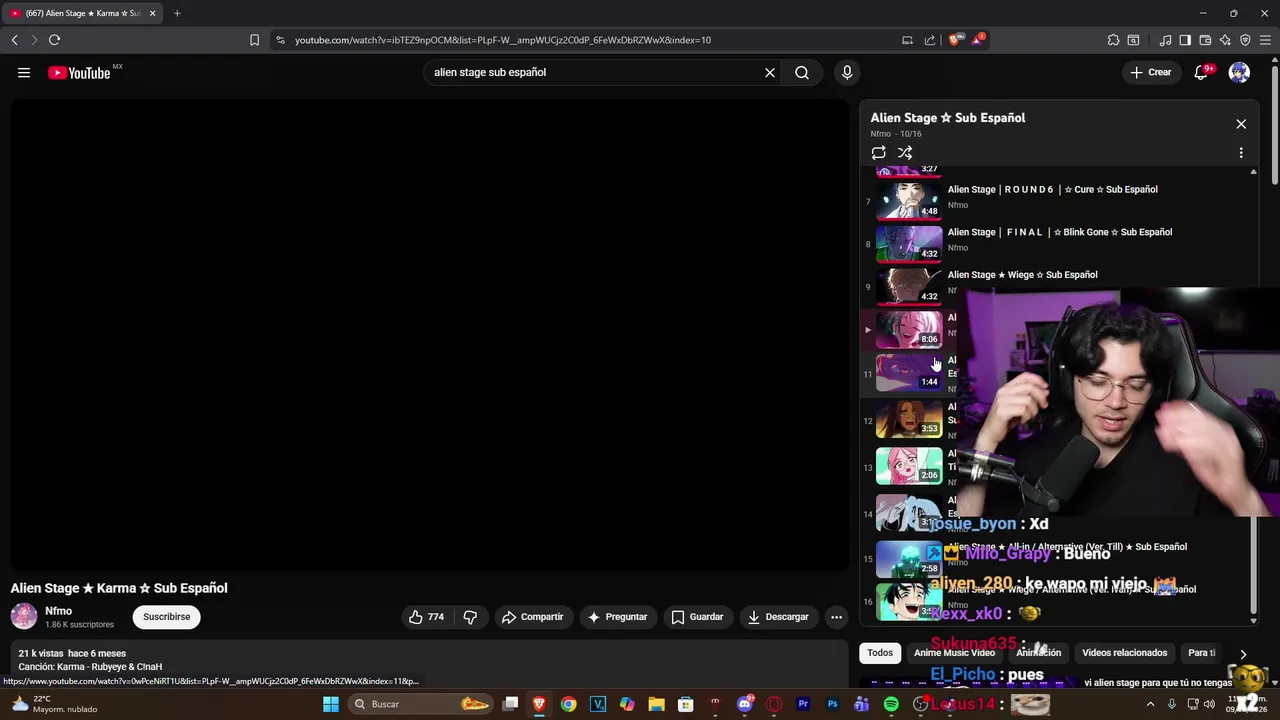The image size is (1280, 720).
Task: Run search with magnifier button
Action: [x=802, y=72]
